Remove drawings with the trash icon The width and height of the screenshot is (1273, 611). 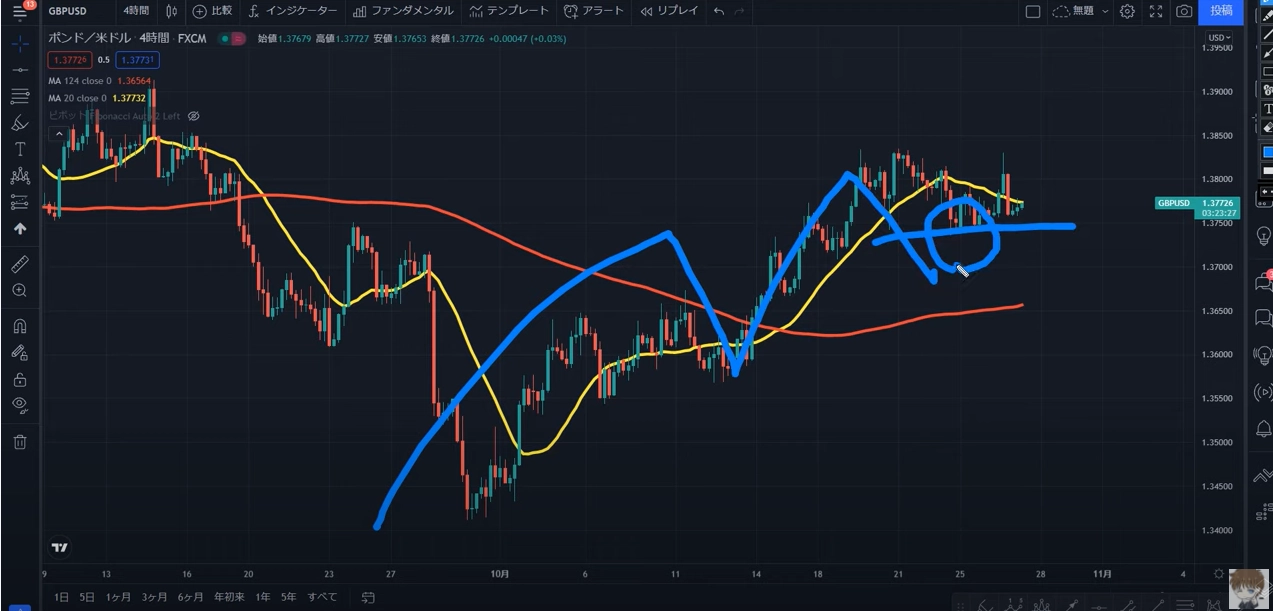click(x=19, y=441)
